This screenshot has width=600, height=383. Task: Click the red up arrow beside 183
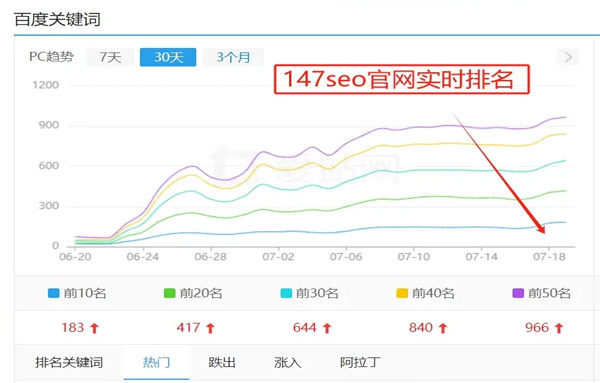95,328
